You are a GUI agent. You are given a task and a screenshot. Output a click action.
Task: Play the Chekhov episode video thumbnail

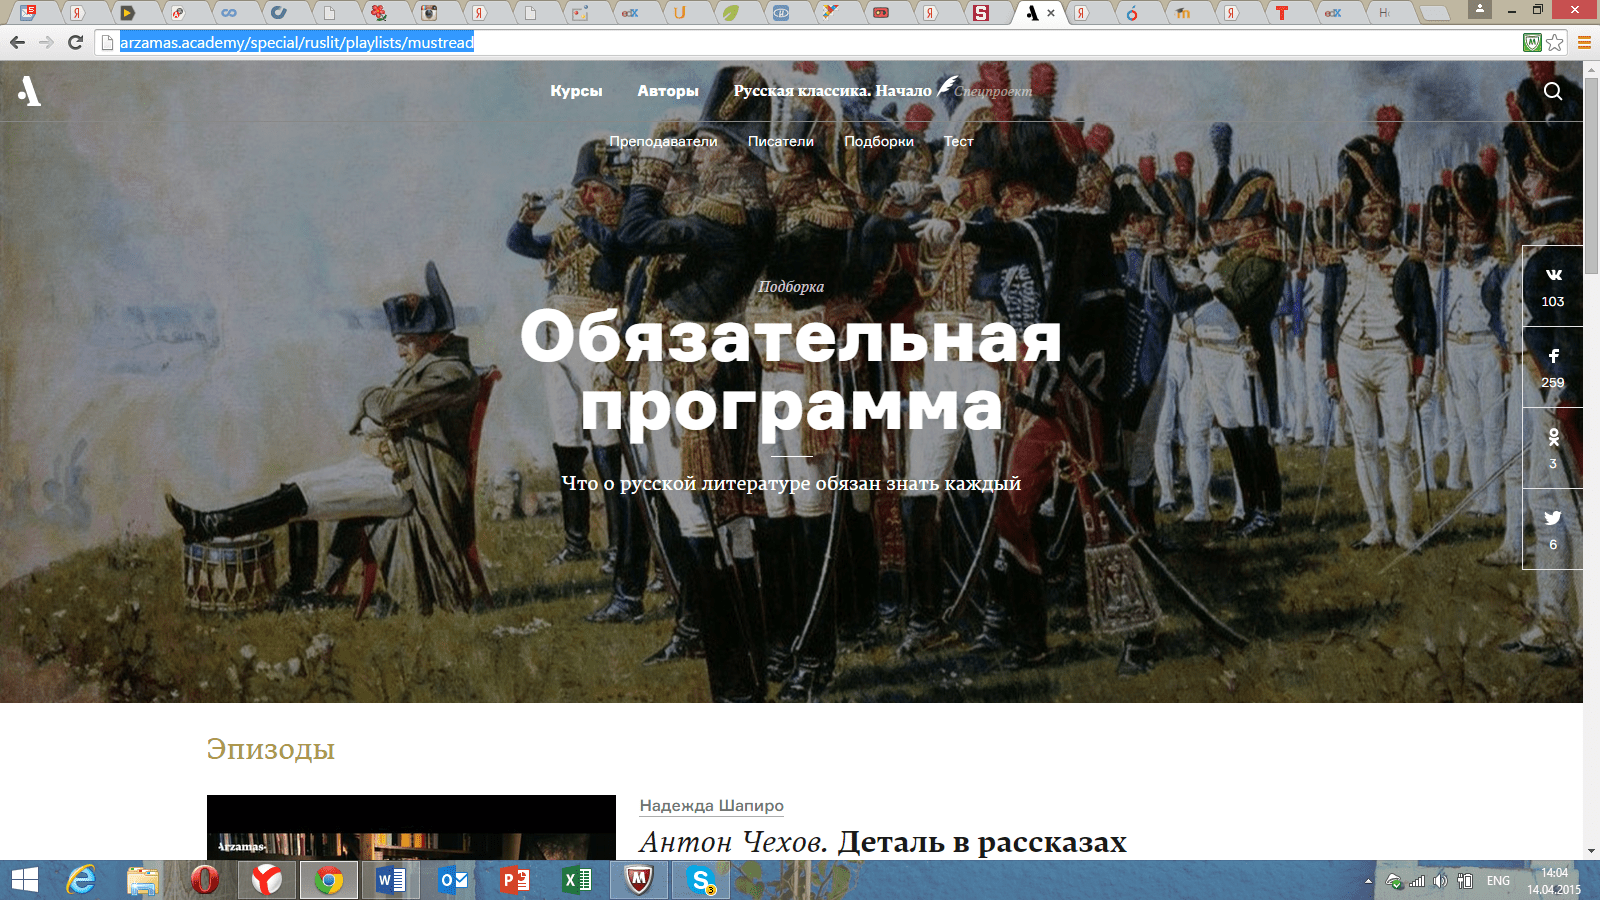(x=411, y=828)
